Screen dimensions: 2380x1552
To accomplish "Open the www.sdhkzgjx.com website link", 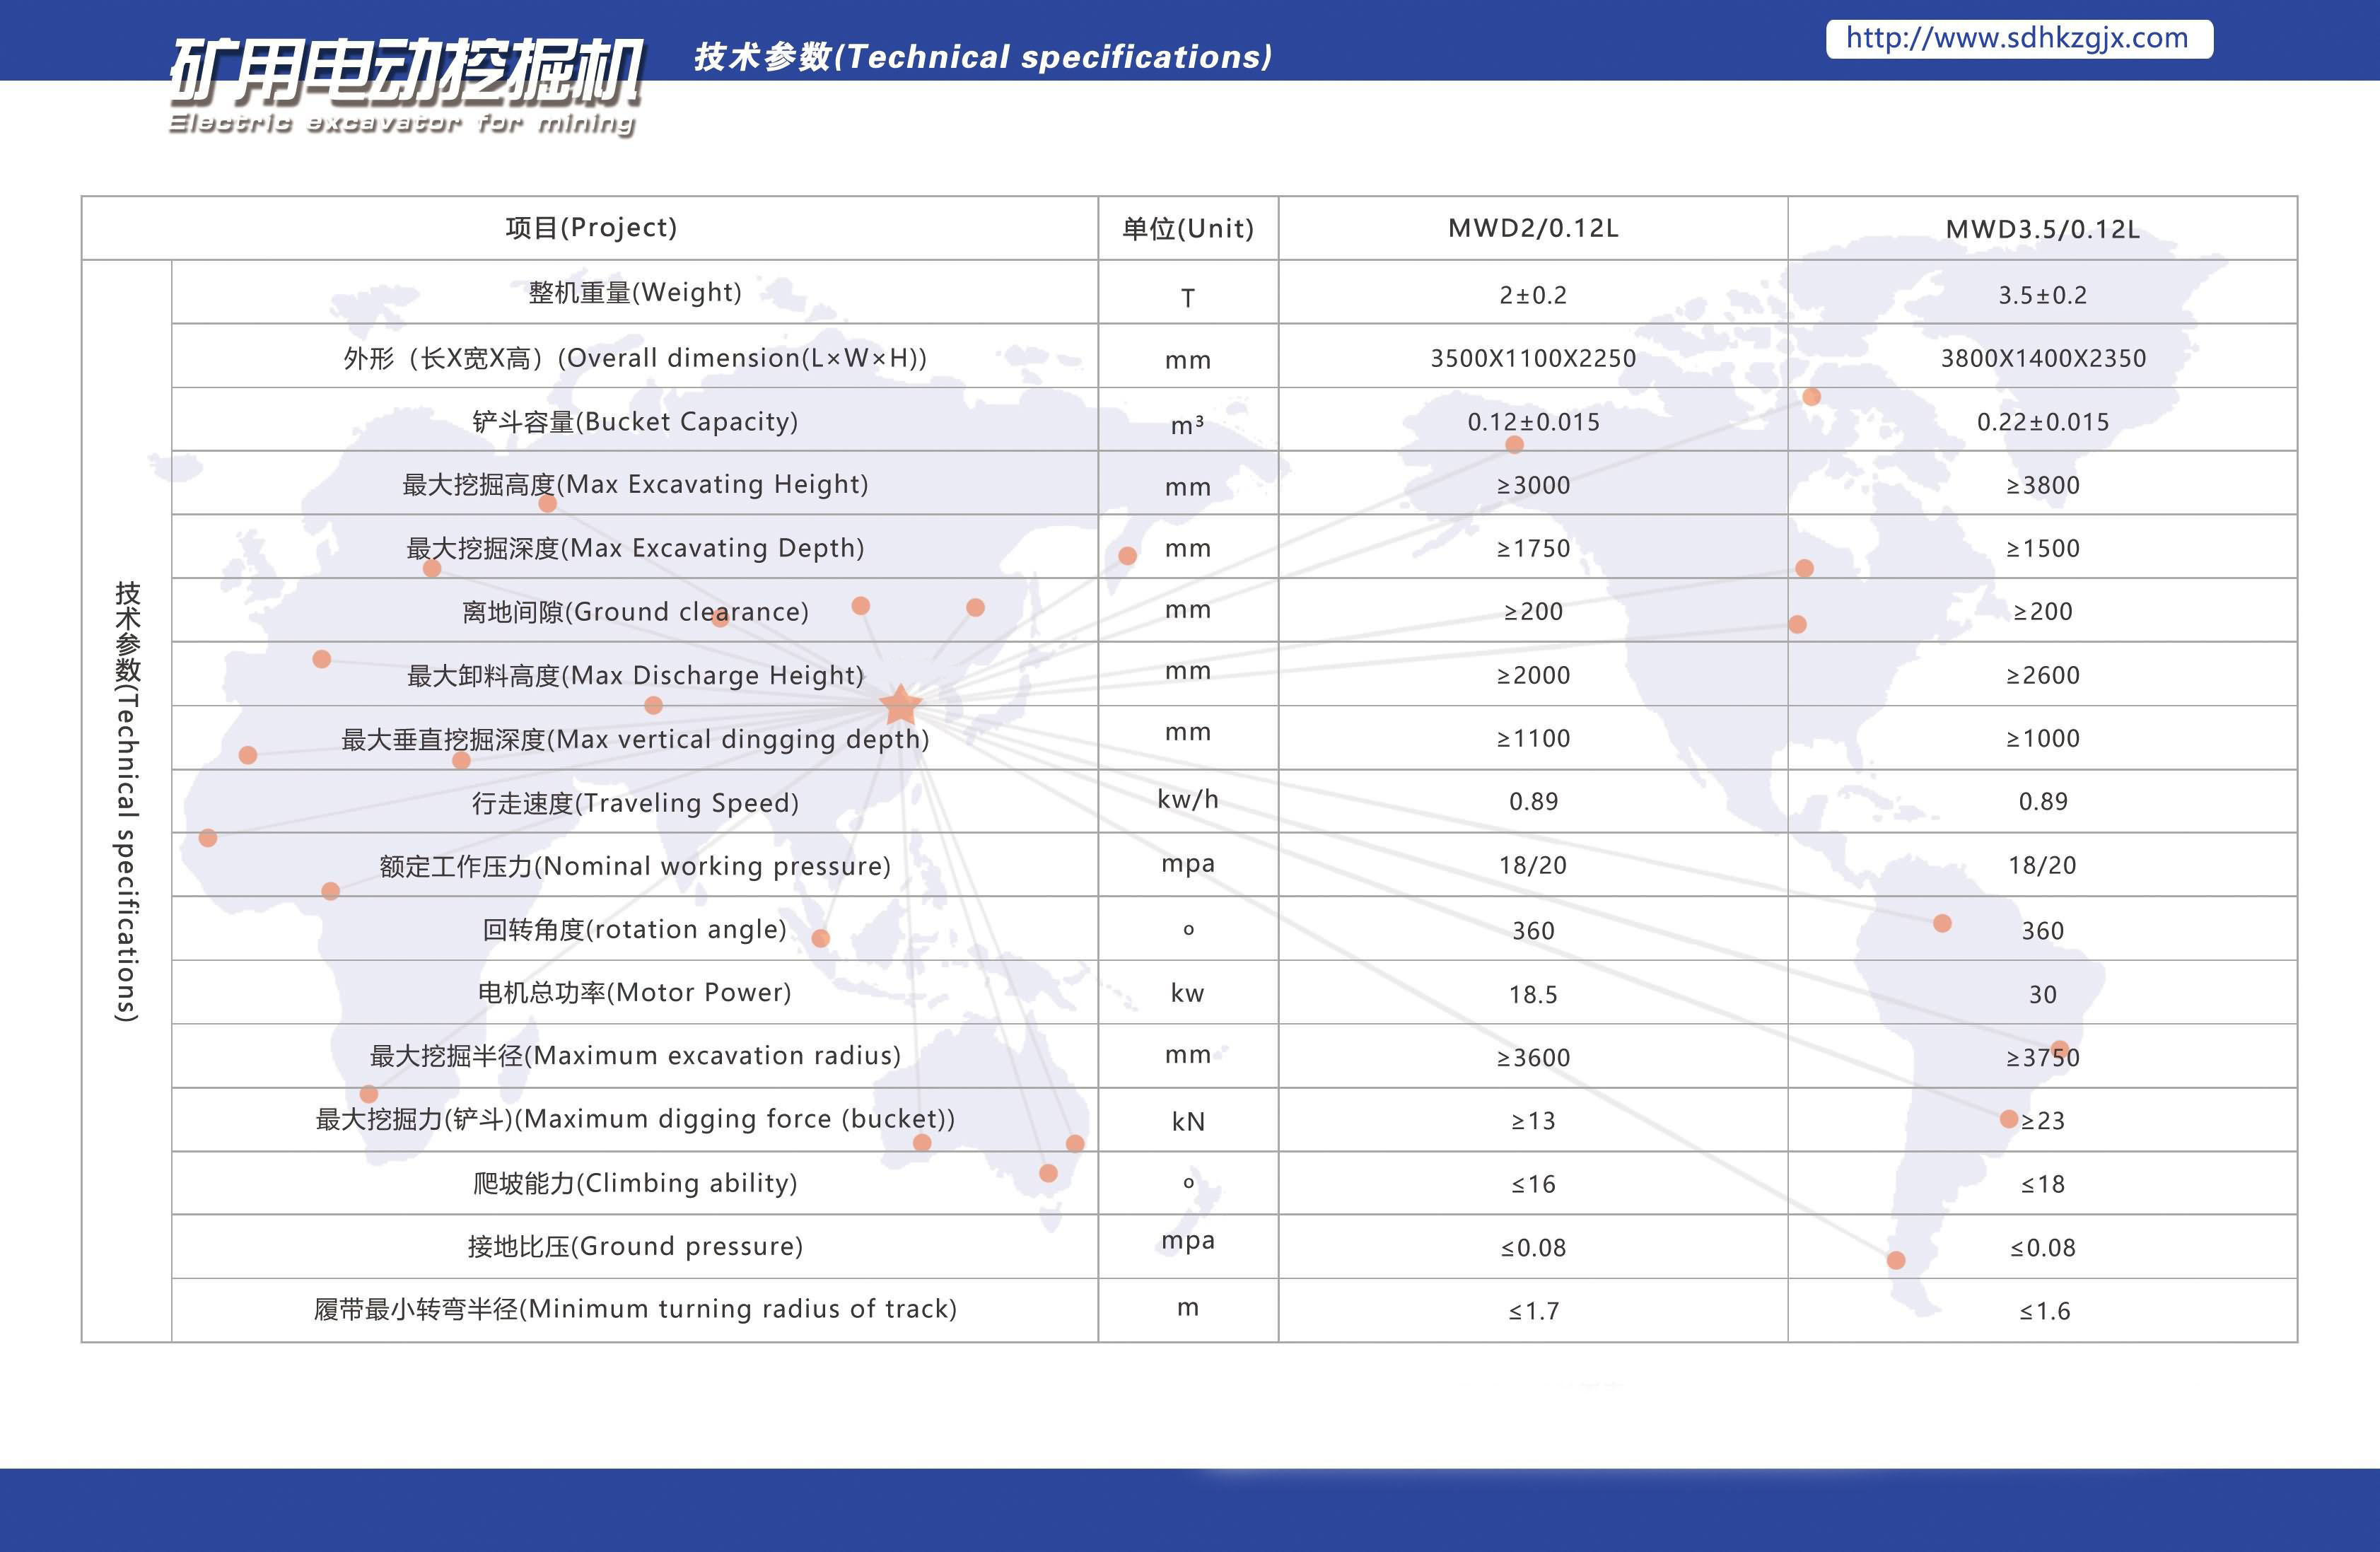I will [x=2017, y=38].
